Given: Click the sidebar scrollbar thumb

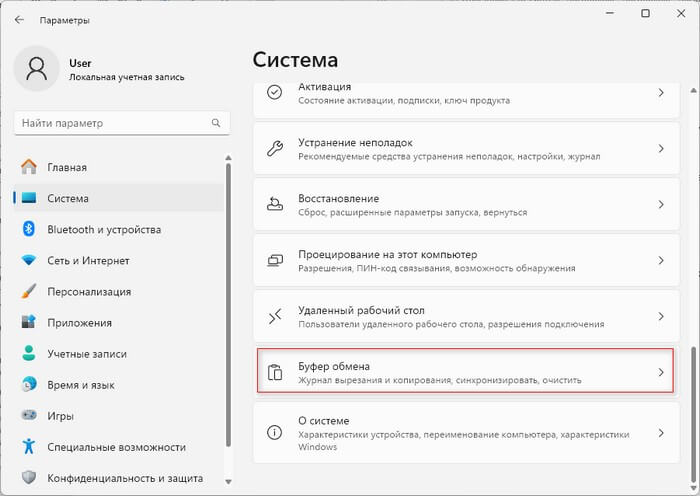Looking at the screenshot, I should pyautogui.click(x=229, y=304).
